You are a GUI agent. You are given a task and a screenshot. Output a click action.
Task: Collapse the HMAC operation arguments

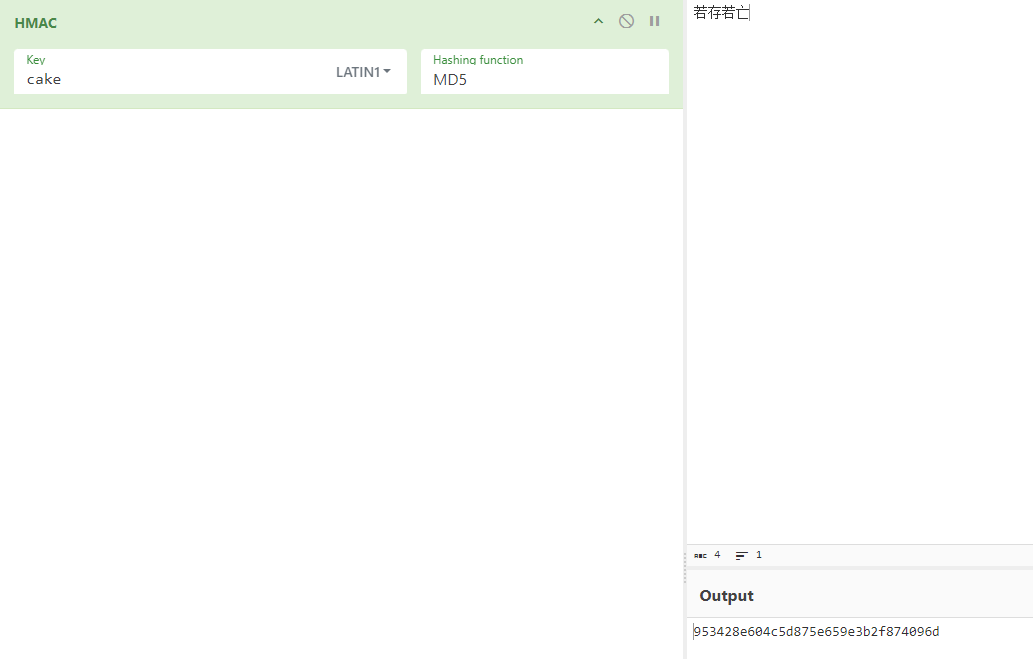pyautogui.click(x=598, y=21)
